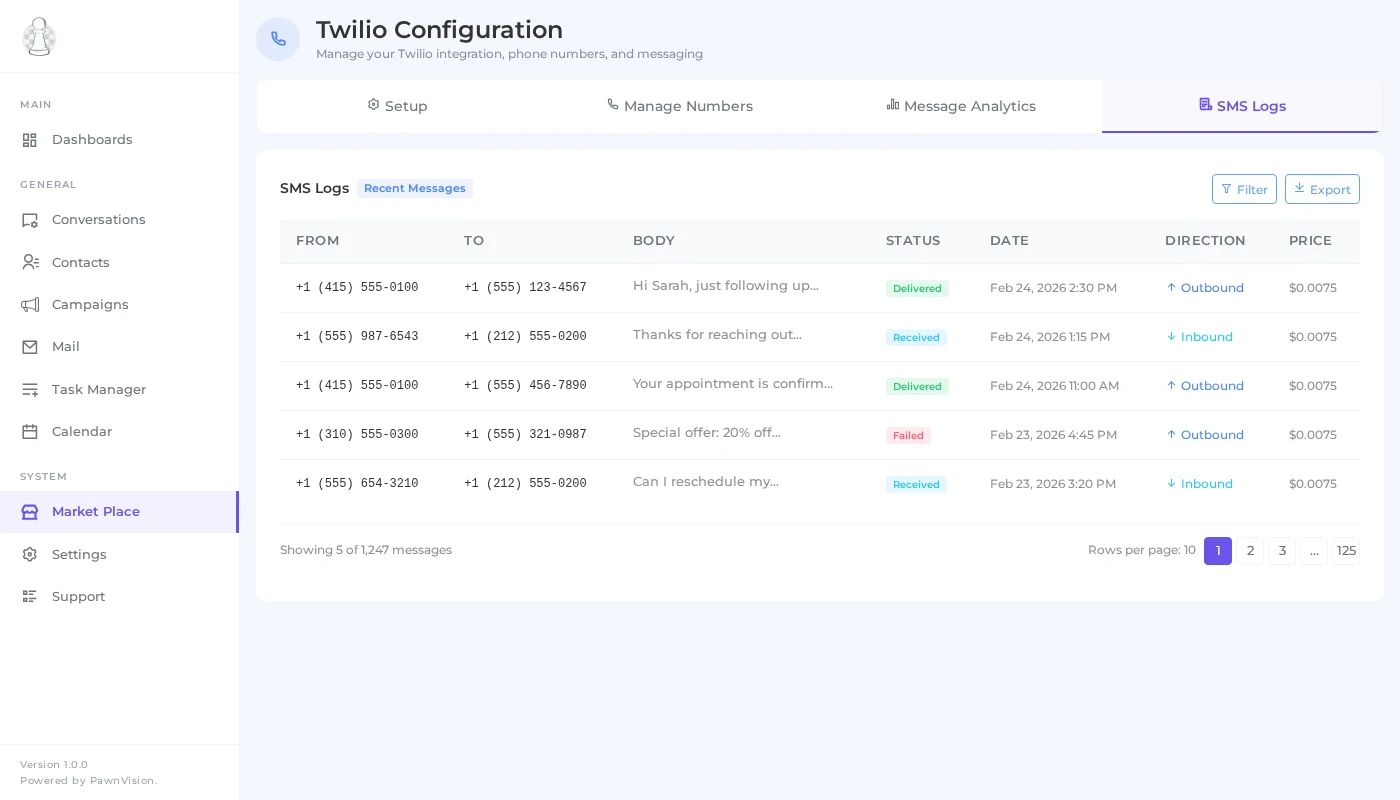Open the Campaigns icon in sidebar
Viewport: 1400px width, 800px height.
coord(30,304)
